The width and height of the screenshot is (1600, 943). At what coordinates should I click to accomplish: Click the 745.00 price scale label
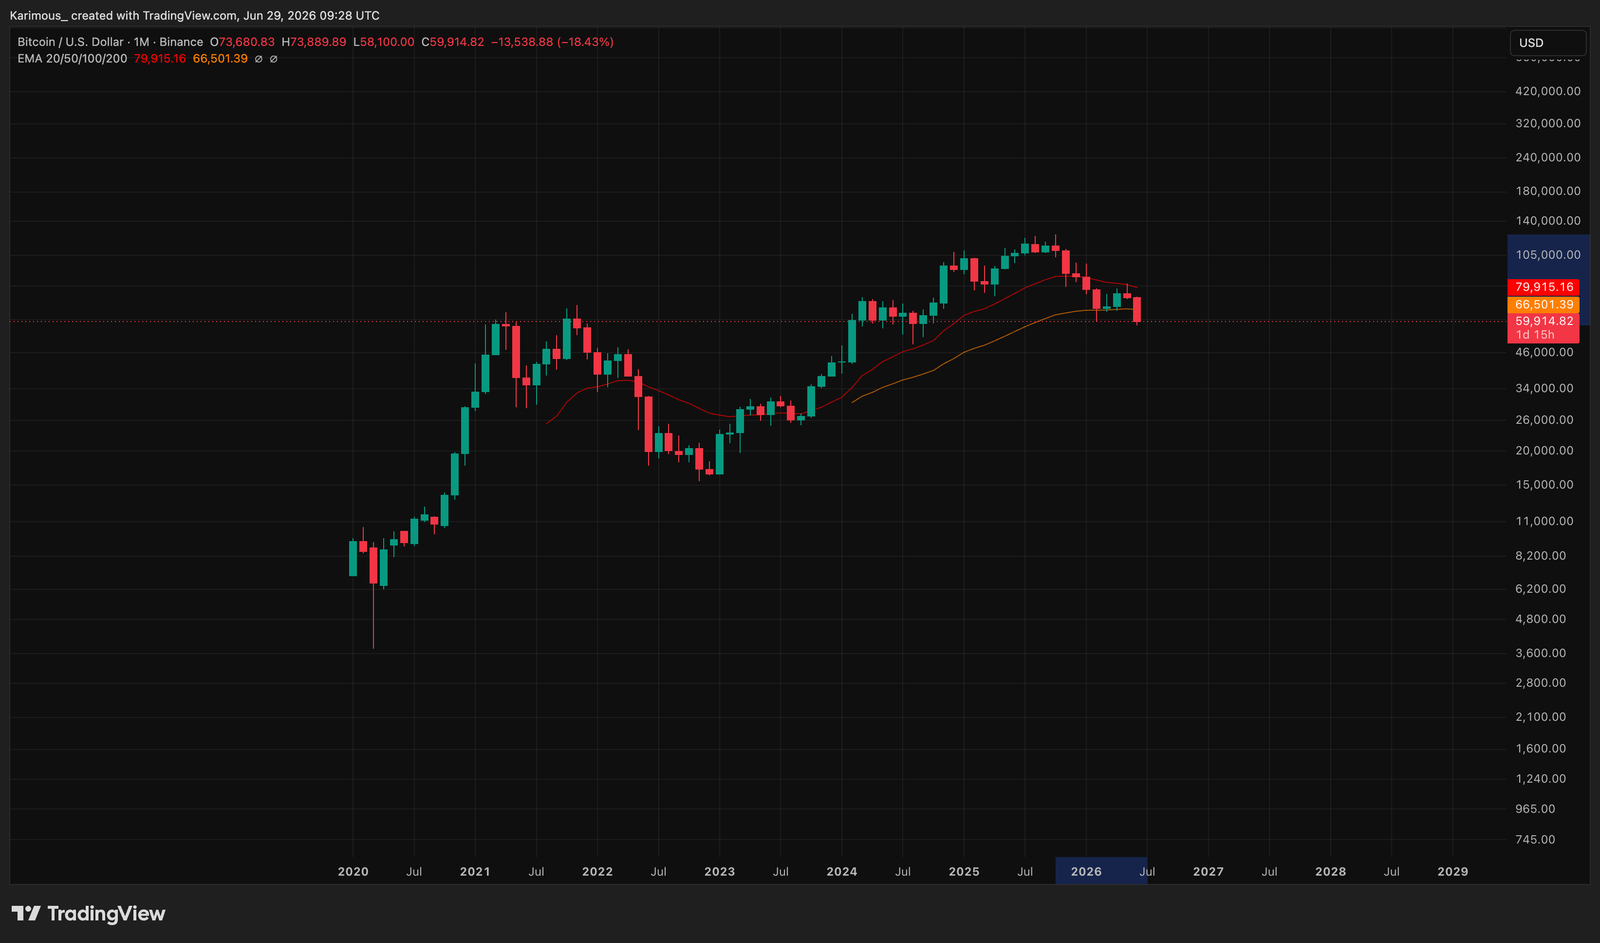coord(1536,840)
